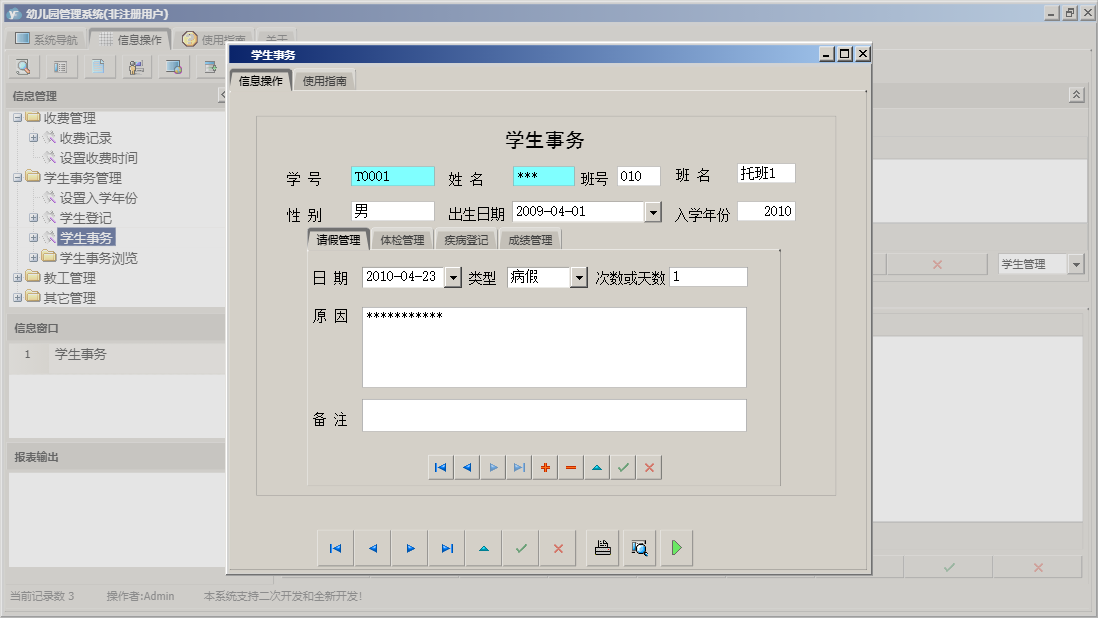Click the red plus icon to add leave record

pos(545,466)
